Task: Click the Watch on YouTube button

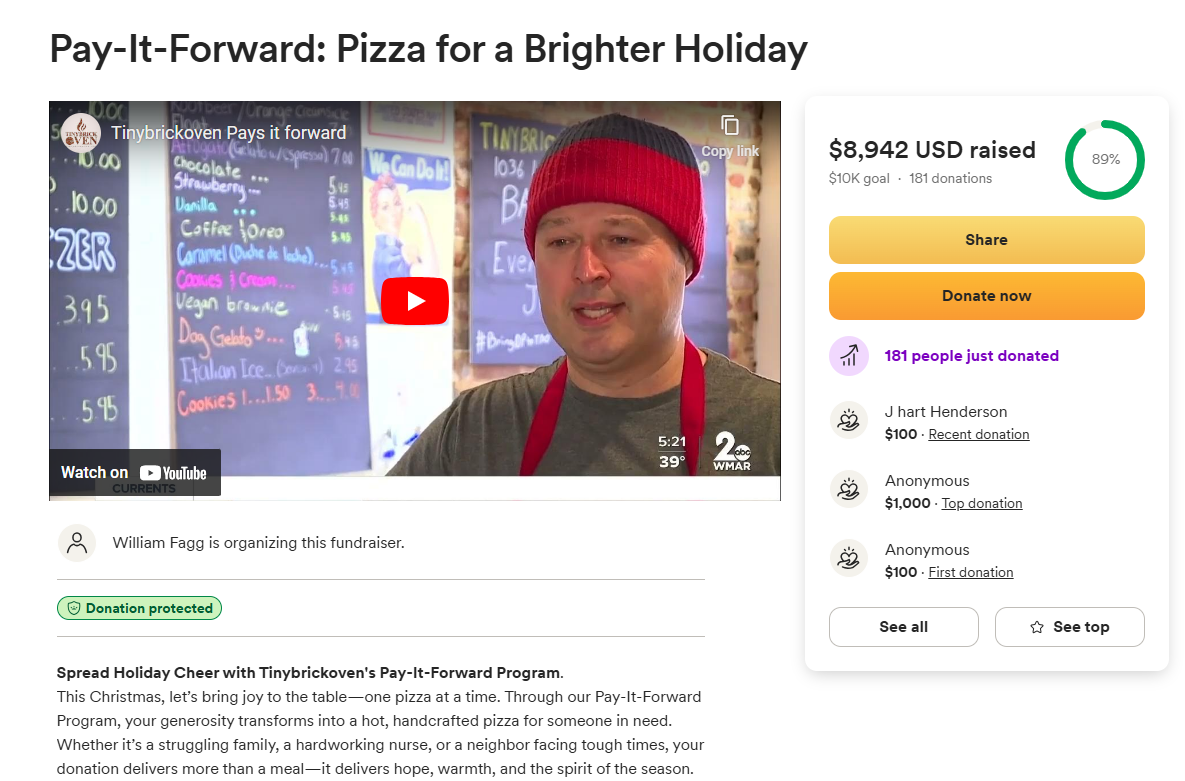Action: 135,473
